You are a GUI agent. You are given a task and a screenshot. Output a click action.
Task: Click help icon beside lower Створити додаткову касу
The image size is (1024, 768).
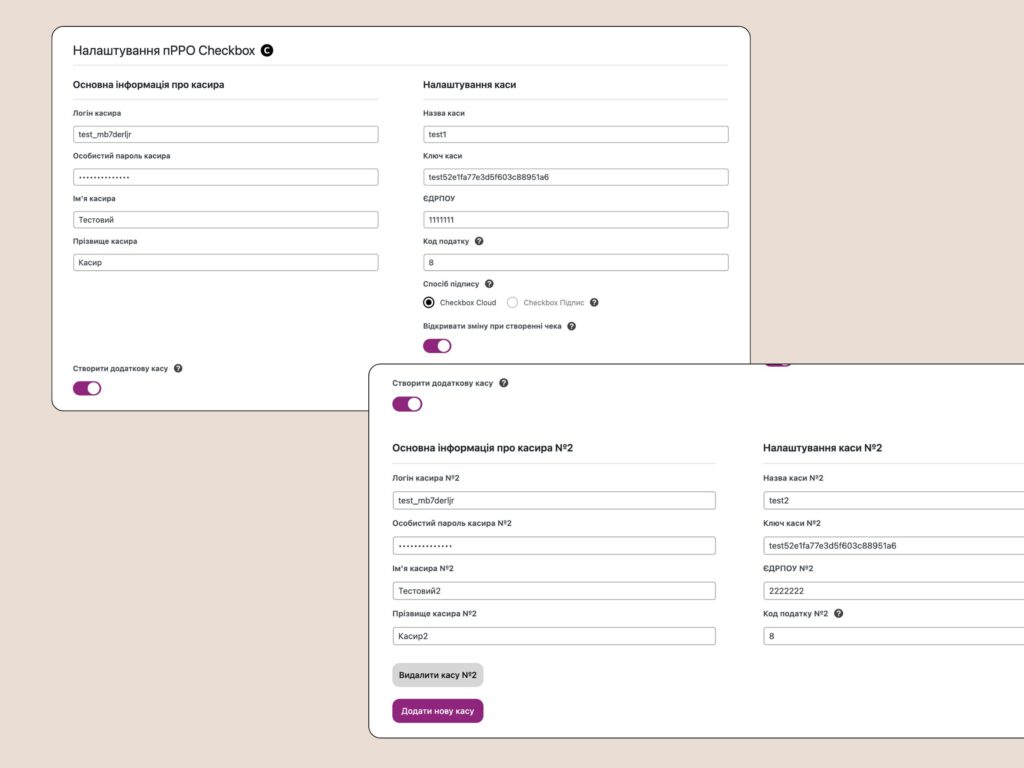[x=504, y=383]
